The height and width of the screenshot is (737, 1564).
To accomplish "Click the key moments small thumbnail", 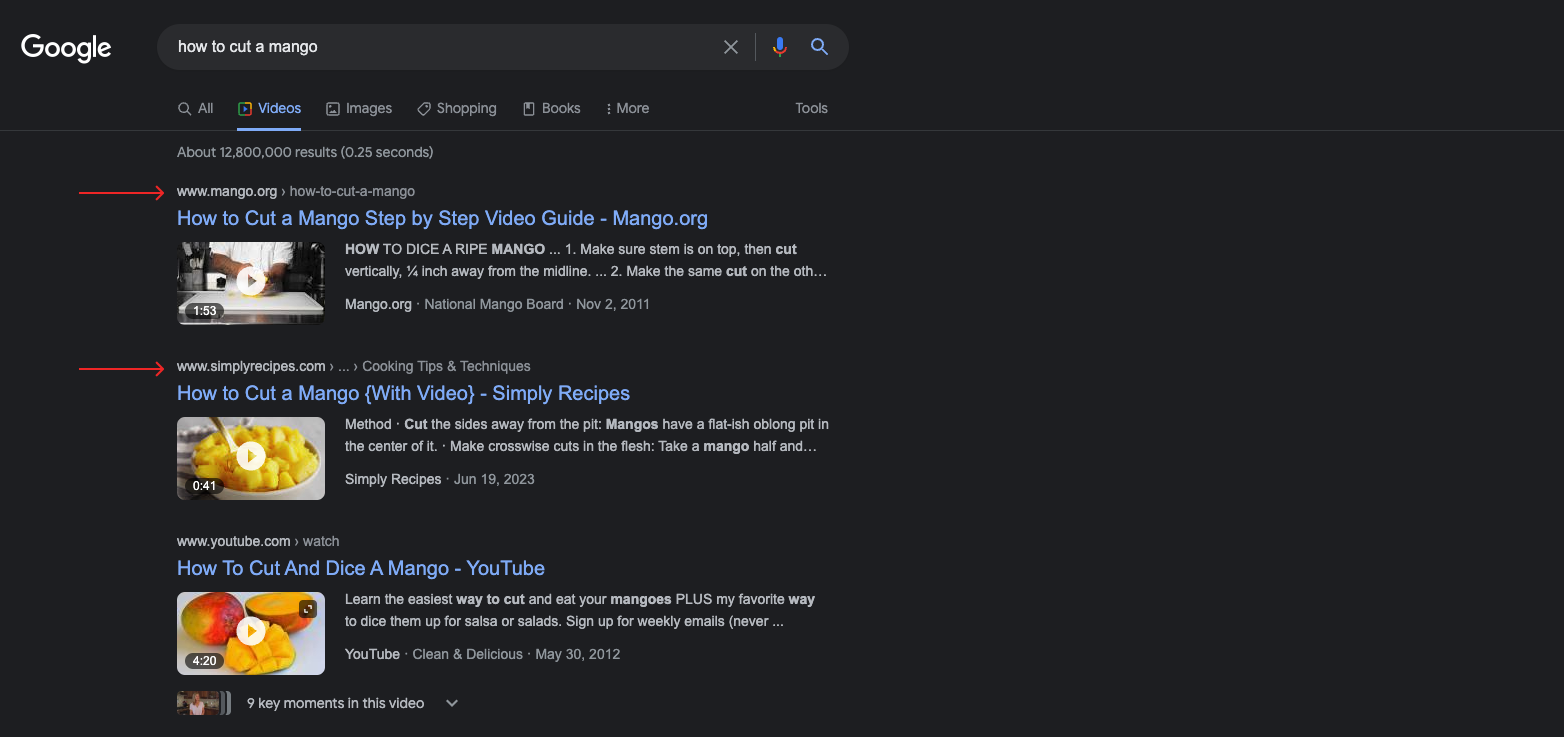I will point(203,703).
